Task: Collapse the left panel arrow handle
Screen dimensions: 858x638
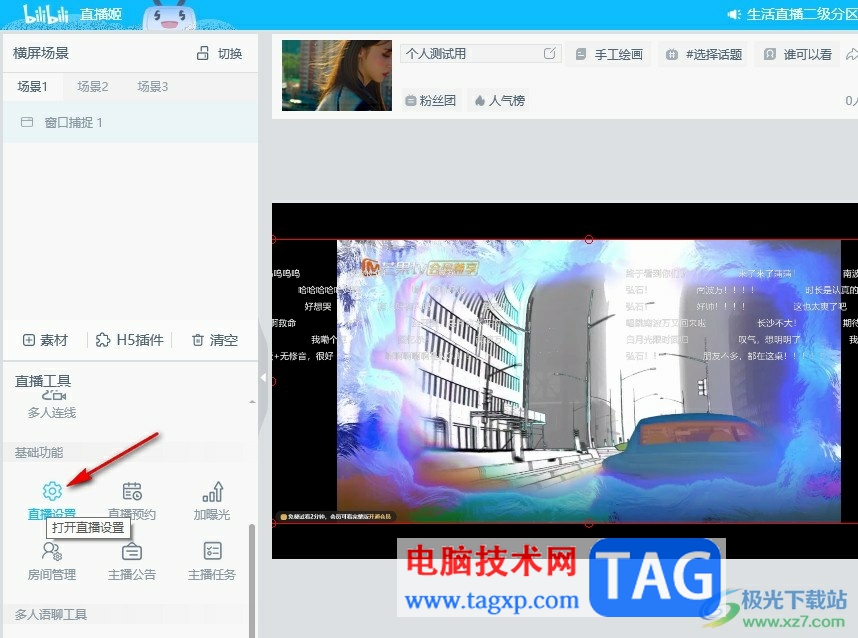Action: point(263,378)
